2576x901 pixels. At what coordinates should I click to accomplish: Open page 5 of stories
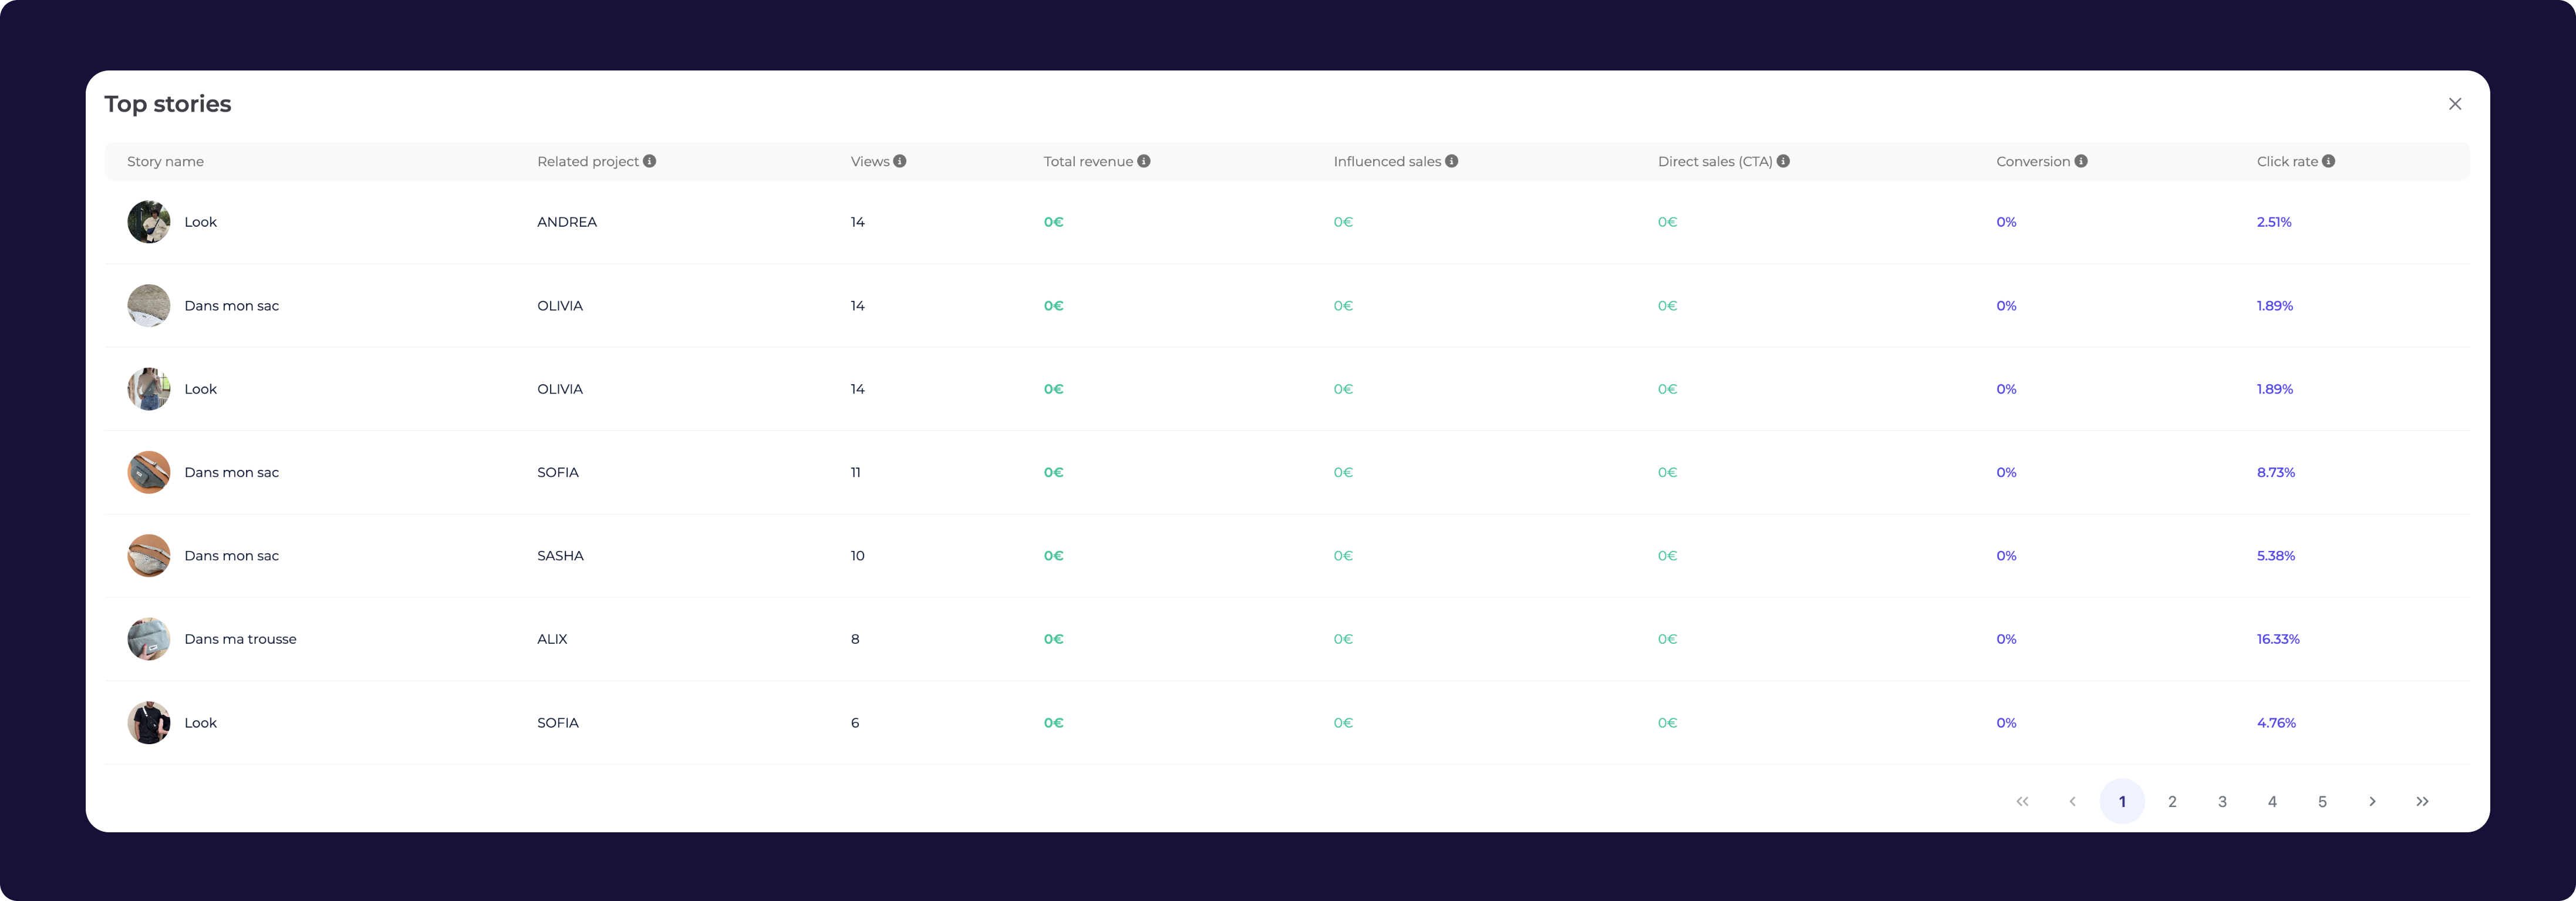(2322, 801)
